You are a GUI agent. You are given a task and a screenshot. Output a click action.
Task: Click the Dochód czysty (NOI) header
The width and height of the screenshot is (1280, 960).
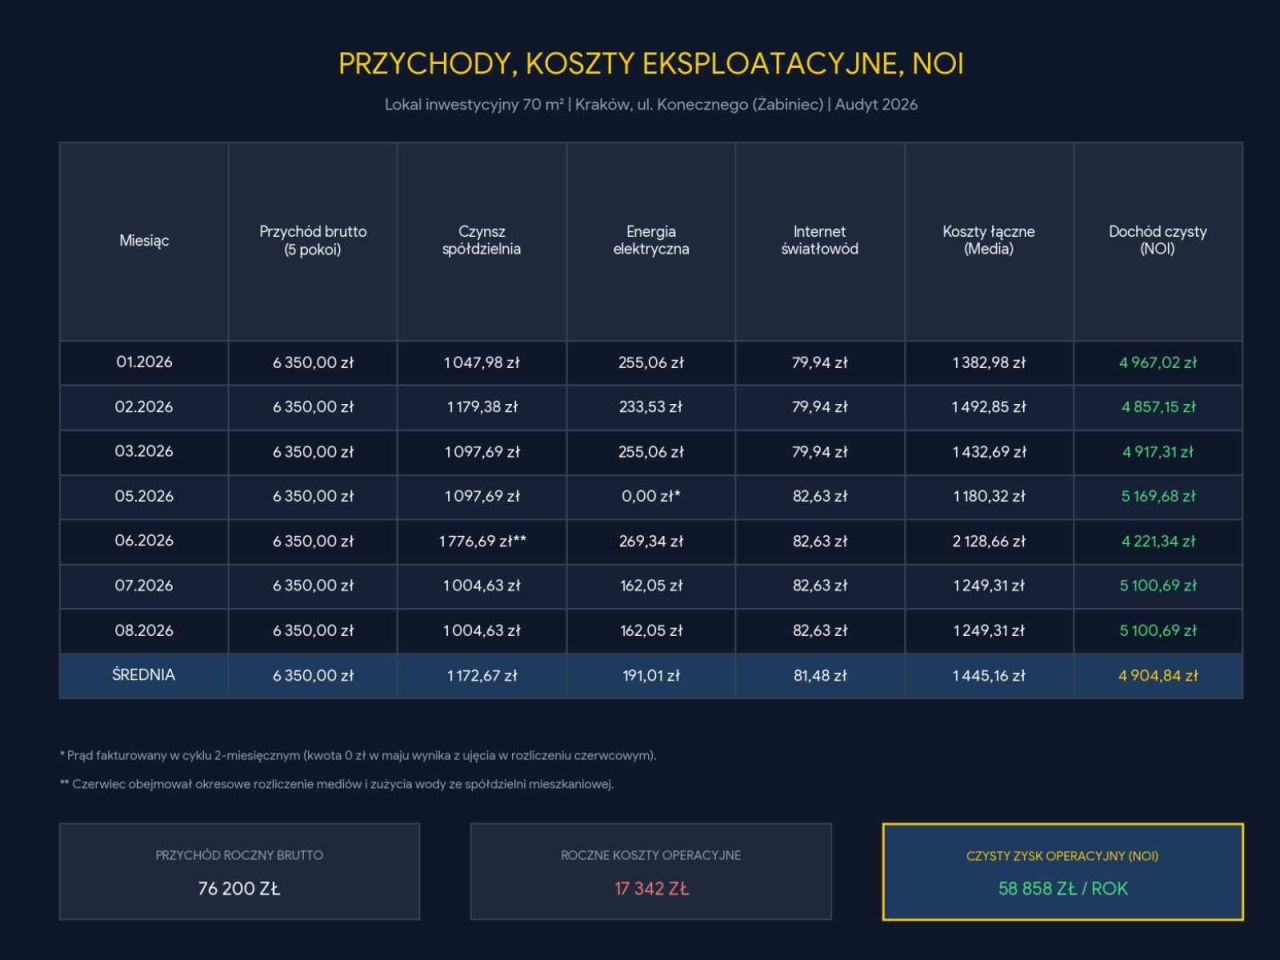(1158, 241)
